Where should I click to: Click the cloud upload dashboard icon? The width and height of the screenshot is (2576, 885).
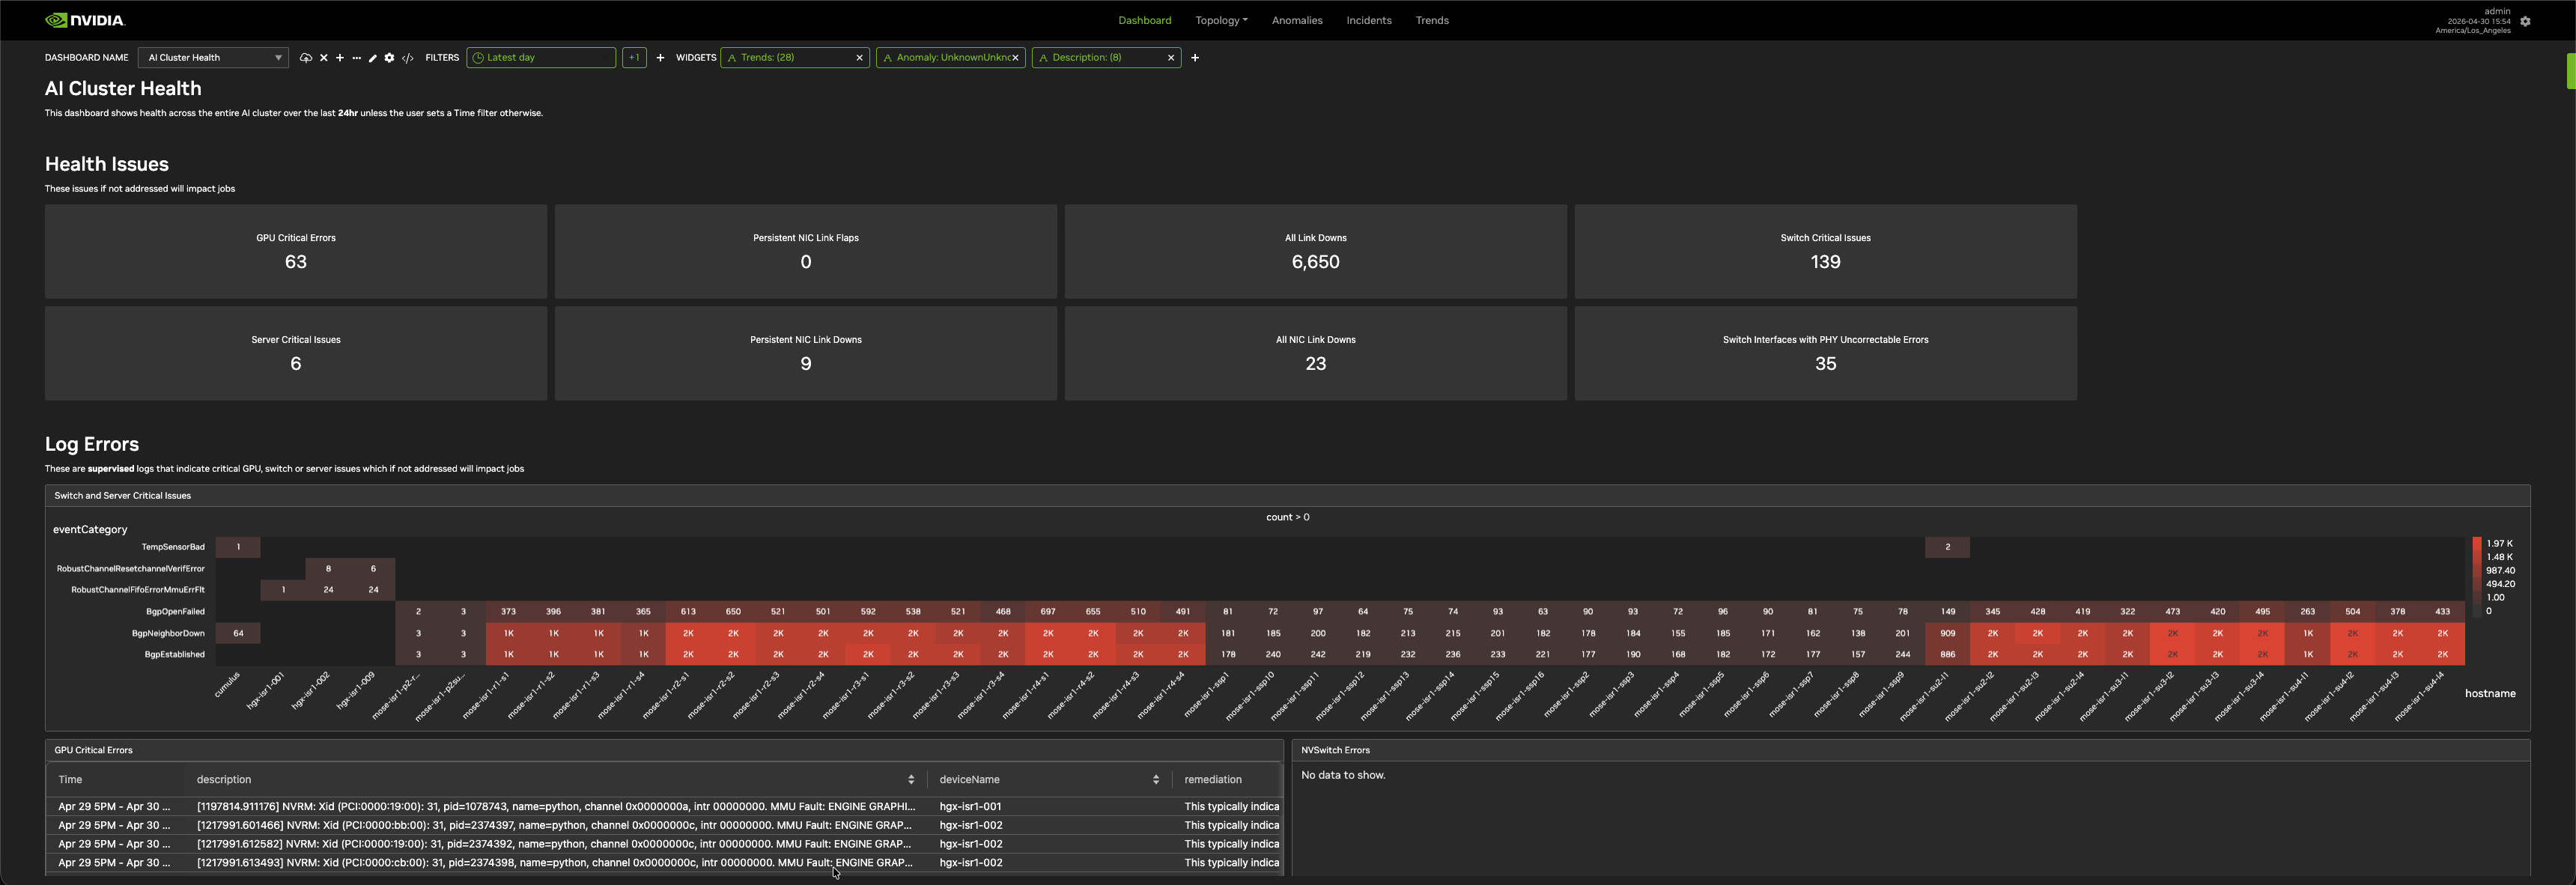(306, 58)
